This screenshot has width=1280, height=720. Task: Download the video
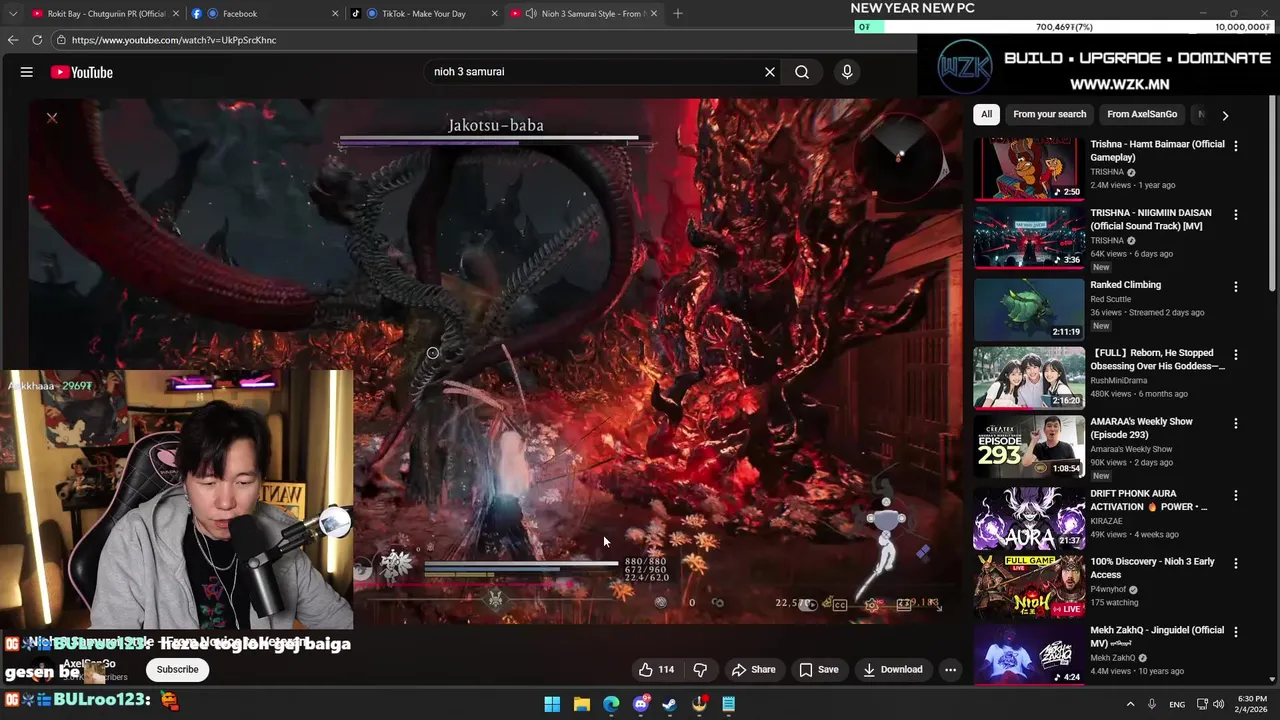coord(892,669)
